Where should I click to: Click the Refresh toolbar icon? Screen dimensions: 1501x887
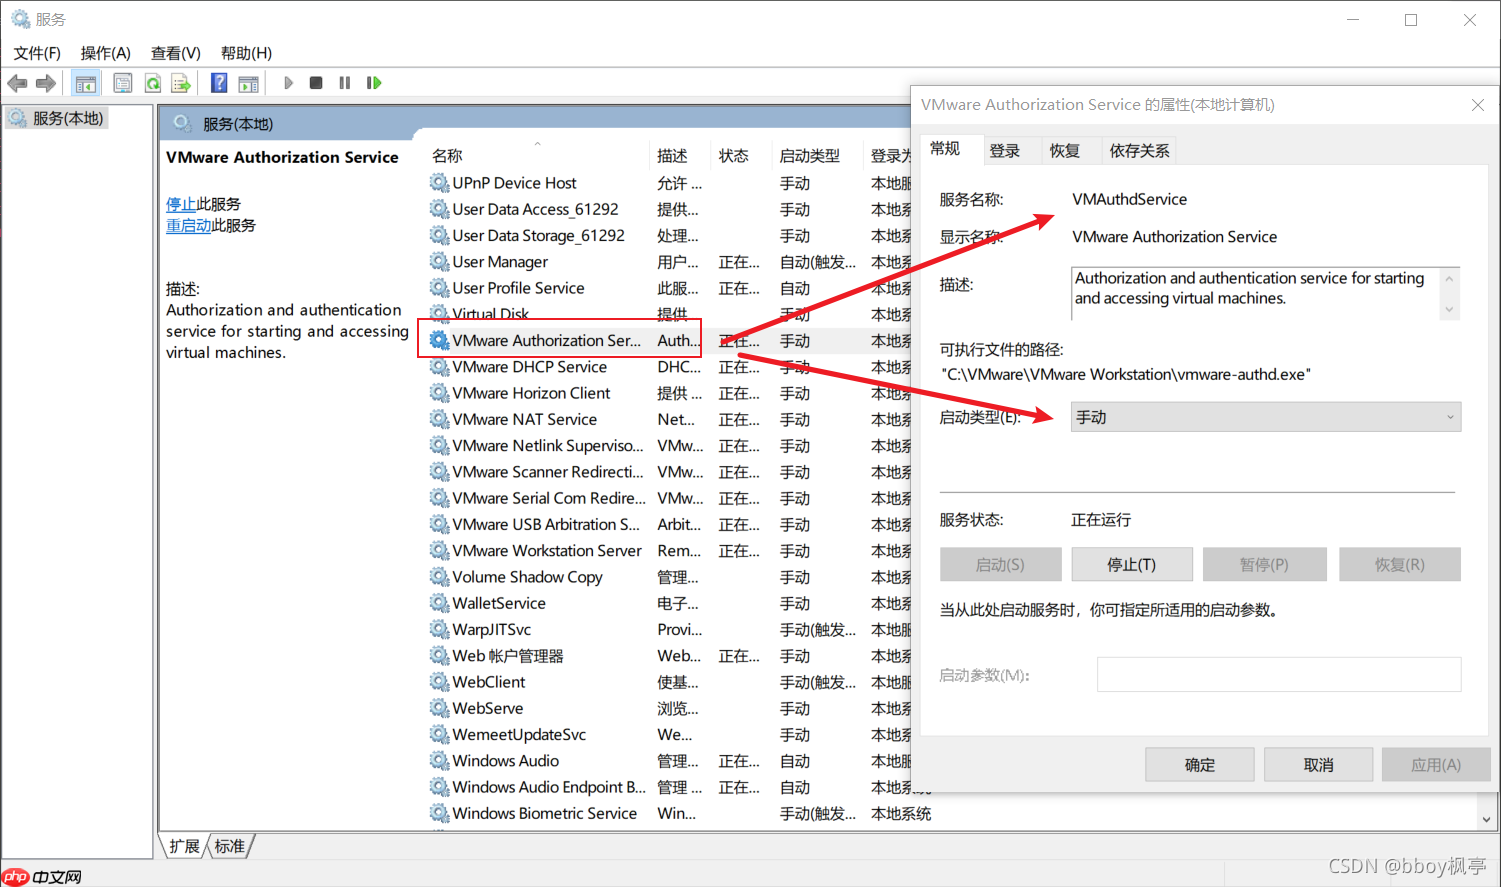coord(152,82)
